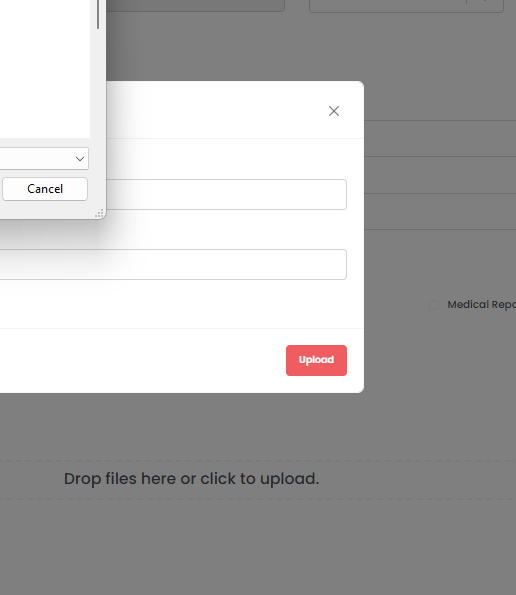
Task: Close the upload modal with the X icon
Action: pyautogui.click(x=334, y=111)
